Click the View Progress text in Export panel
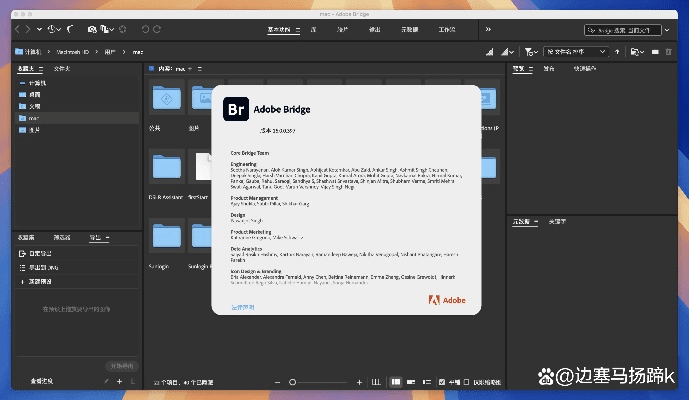 coord(42,382)
